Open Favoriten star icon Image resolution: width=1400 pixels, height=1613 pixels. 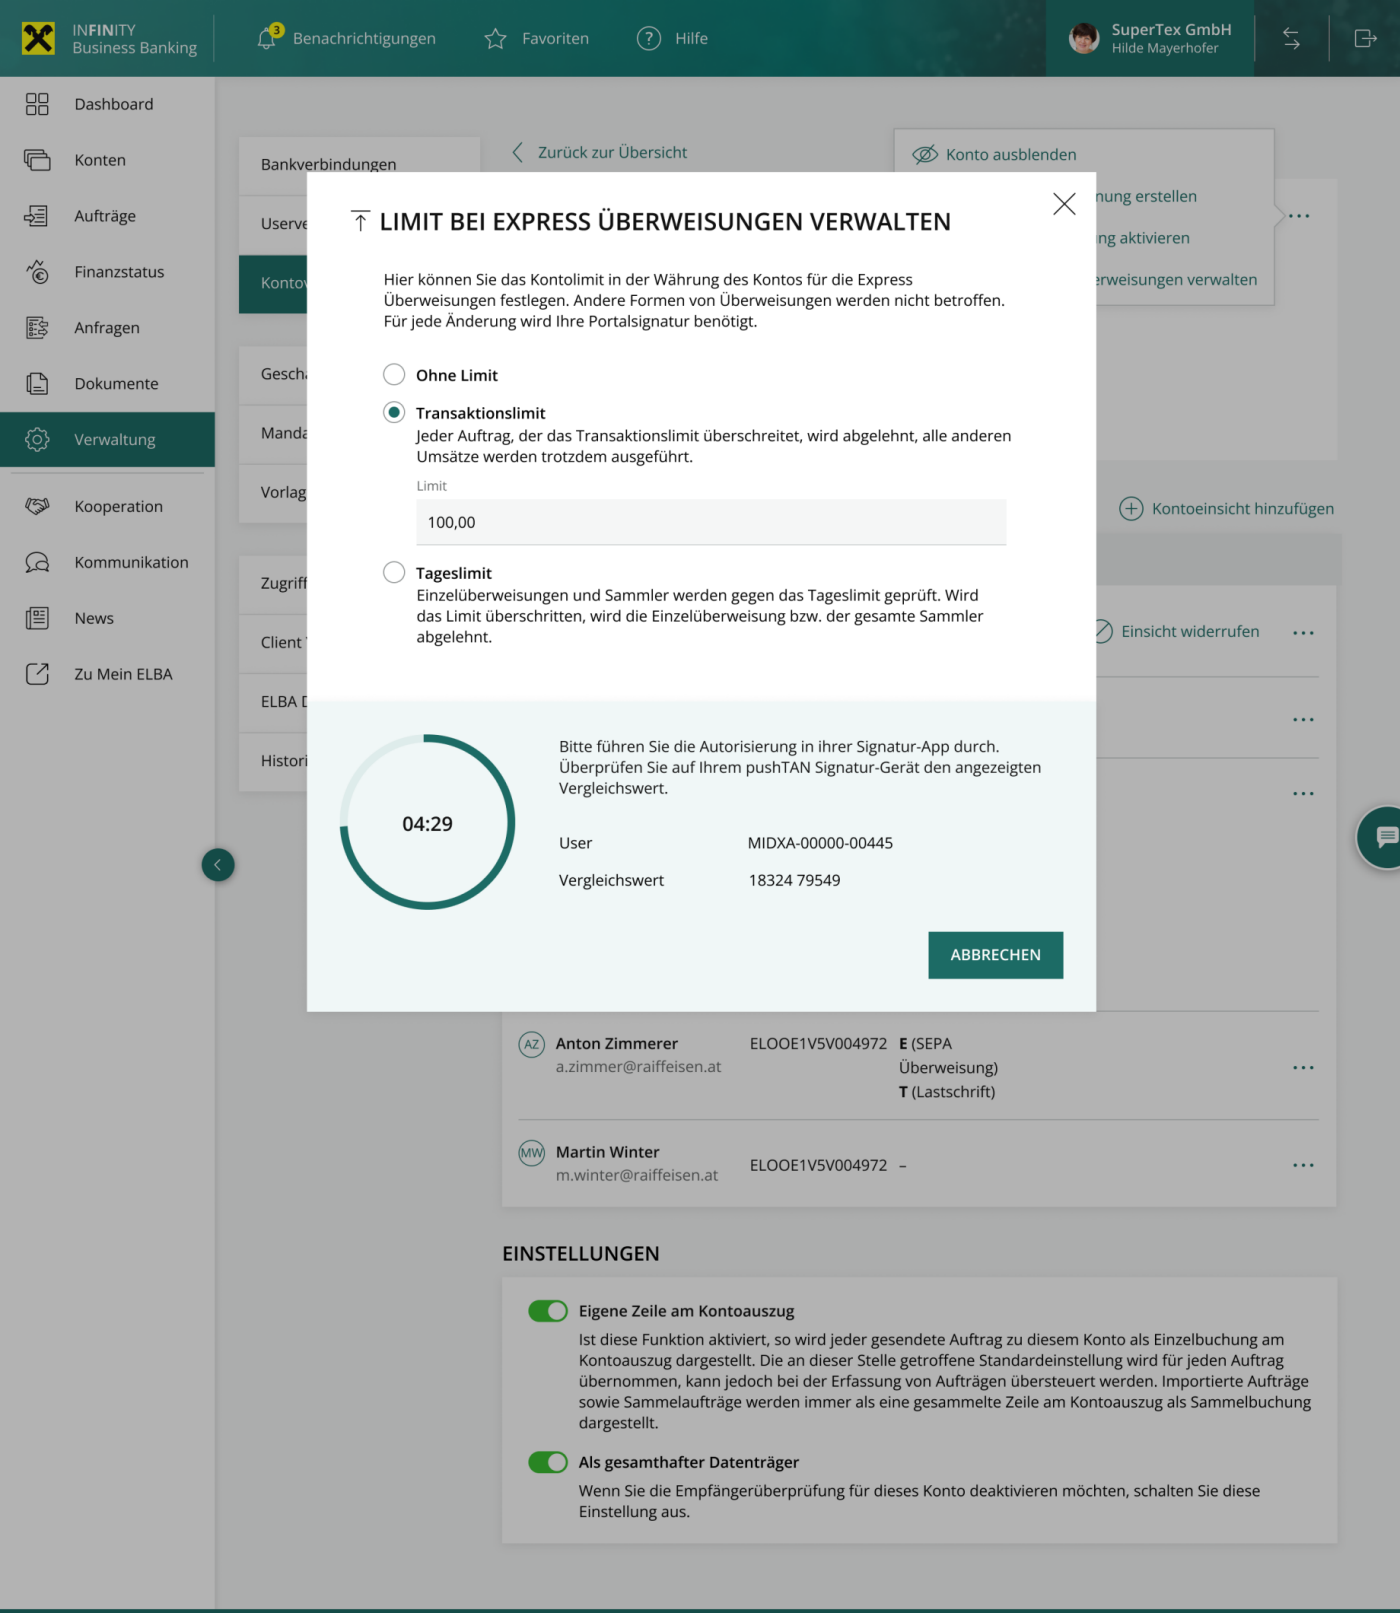(495, 39)
